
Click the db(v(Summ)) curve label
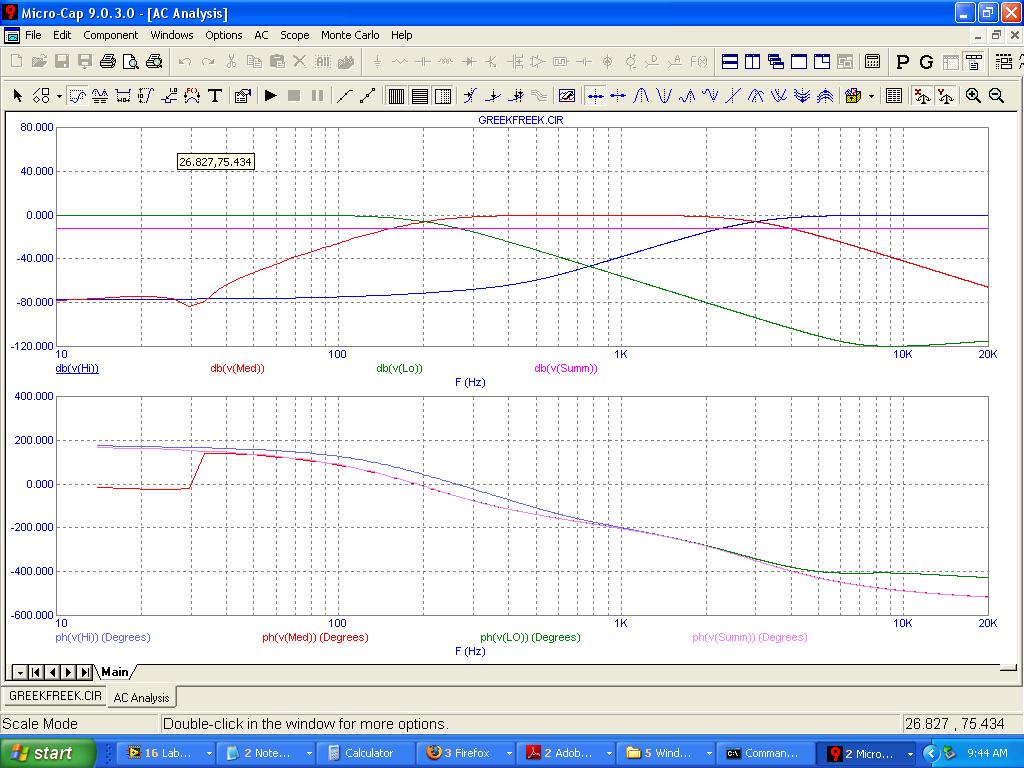coord(566,368)
